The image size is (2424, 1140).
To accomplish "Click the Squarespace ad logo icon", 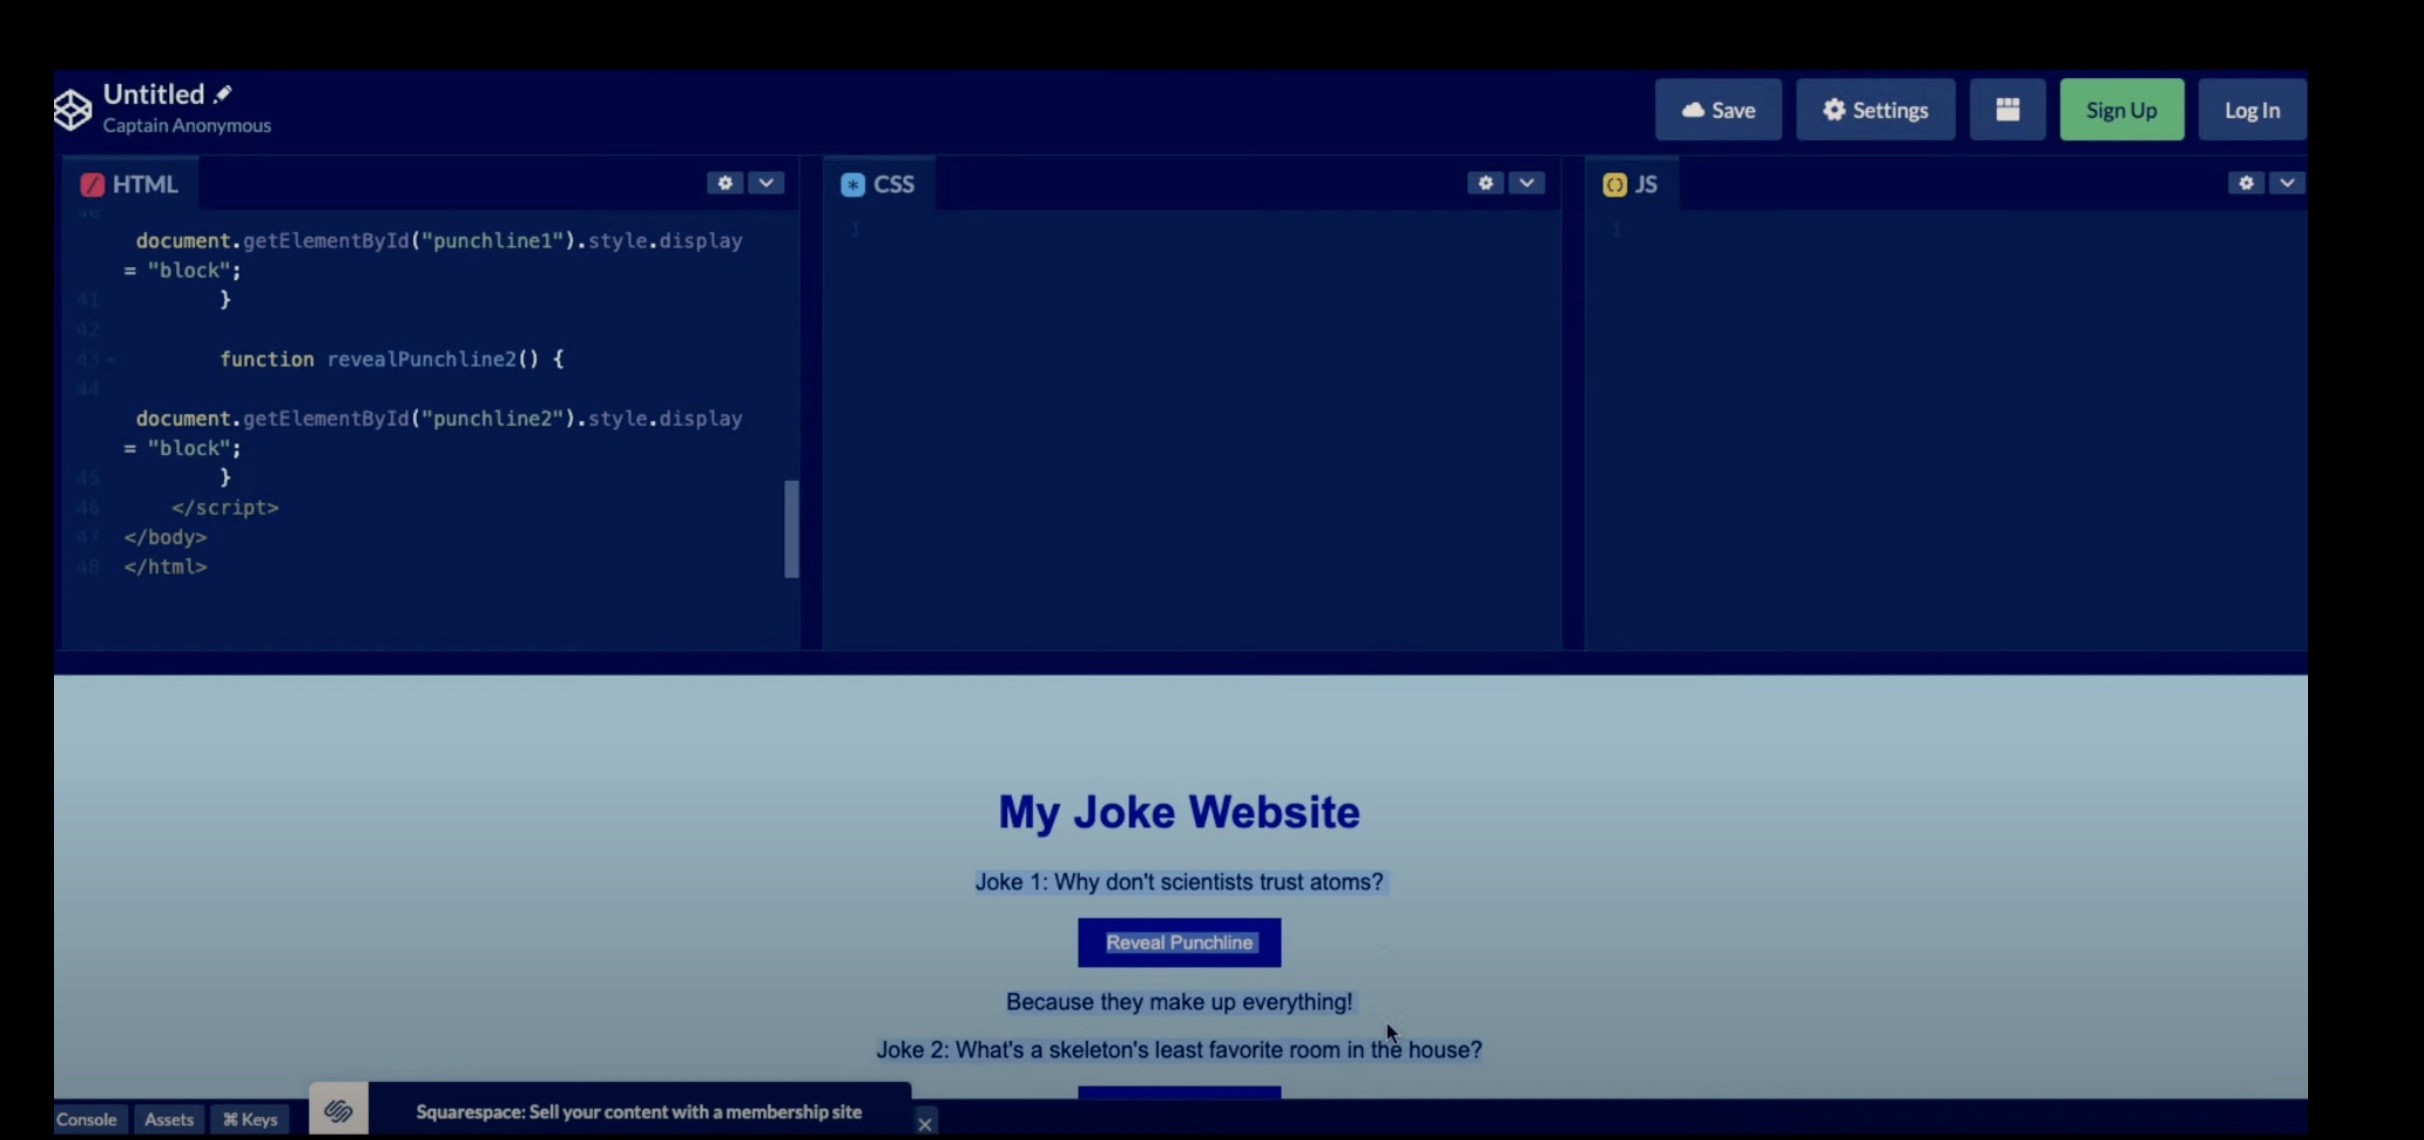I will click(x=338, y=1110).
